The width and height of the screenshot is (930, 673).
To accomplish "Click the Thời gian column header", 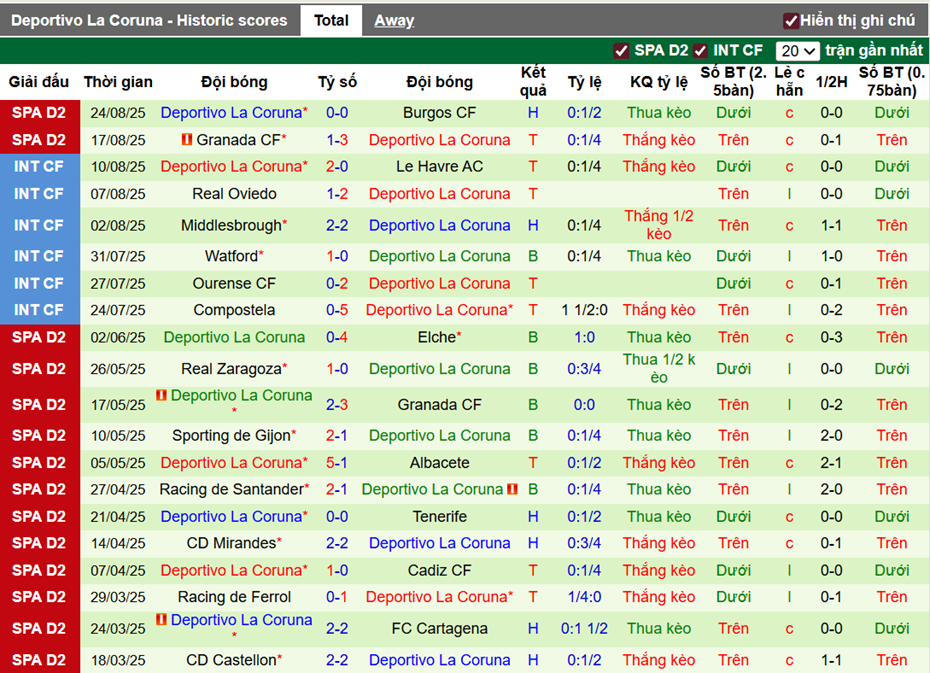I will [x=118, y=82].
